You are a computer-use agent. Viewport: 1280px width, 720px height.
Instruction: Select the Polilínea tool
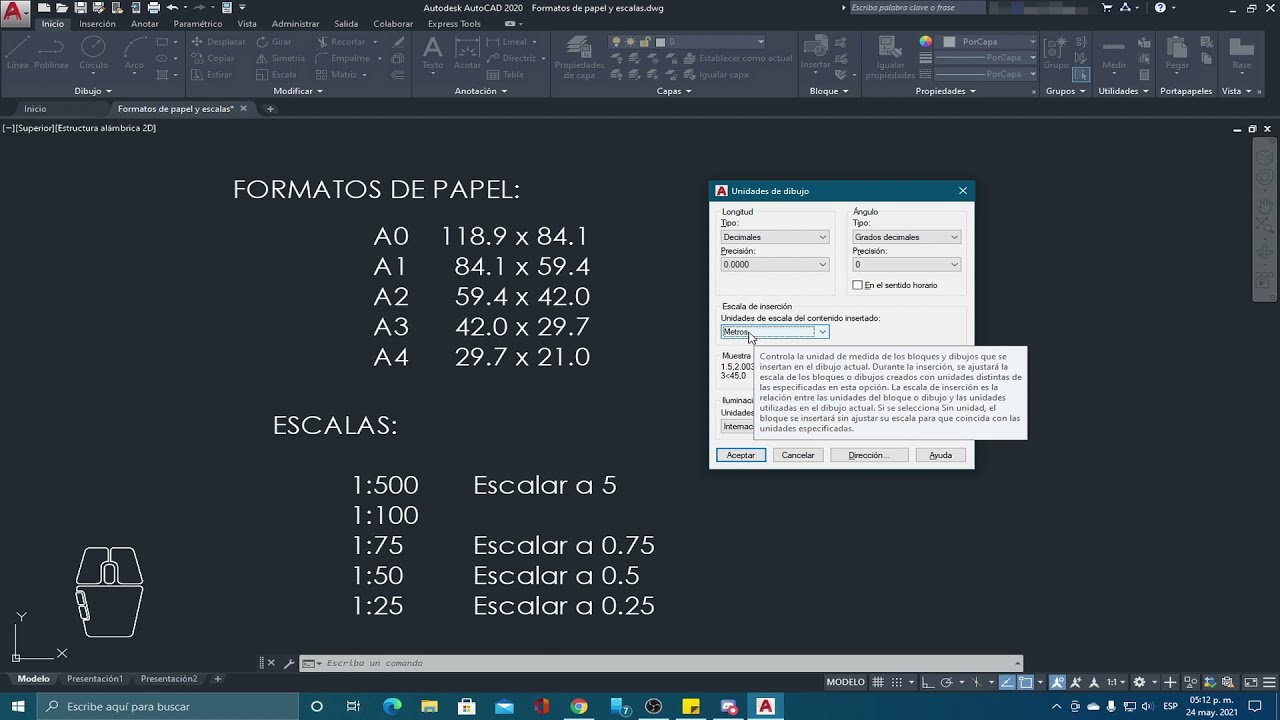(51, 52)
